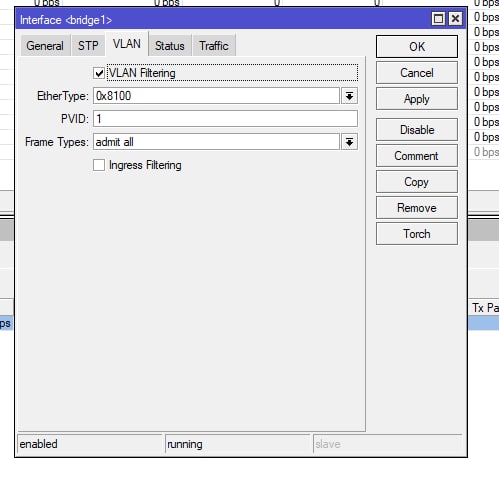Disable the bridge1 interface

click(417, 130)
